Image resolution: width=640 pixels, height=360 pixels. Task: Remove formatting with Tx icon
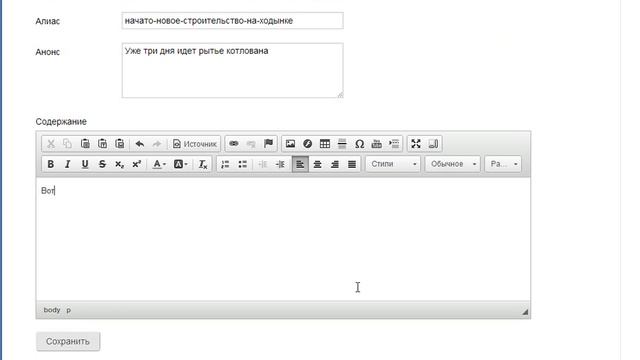[203, 164]
